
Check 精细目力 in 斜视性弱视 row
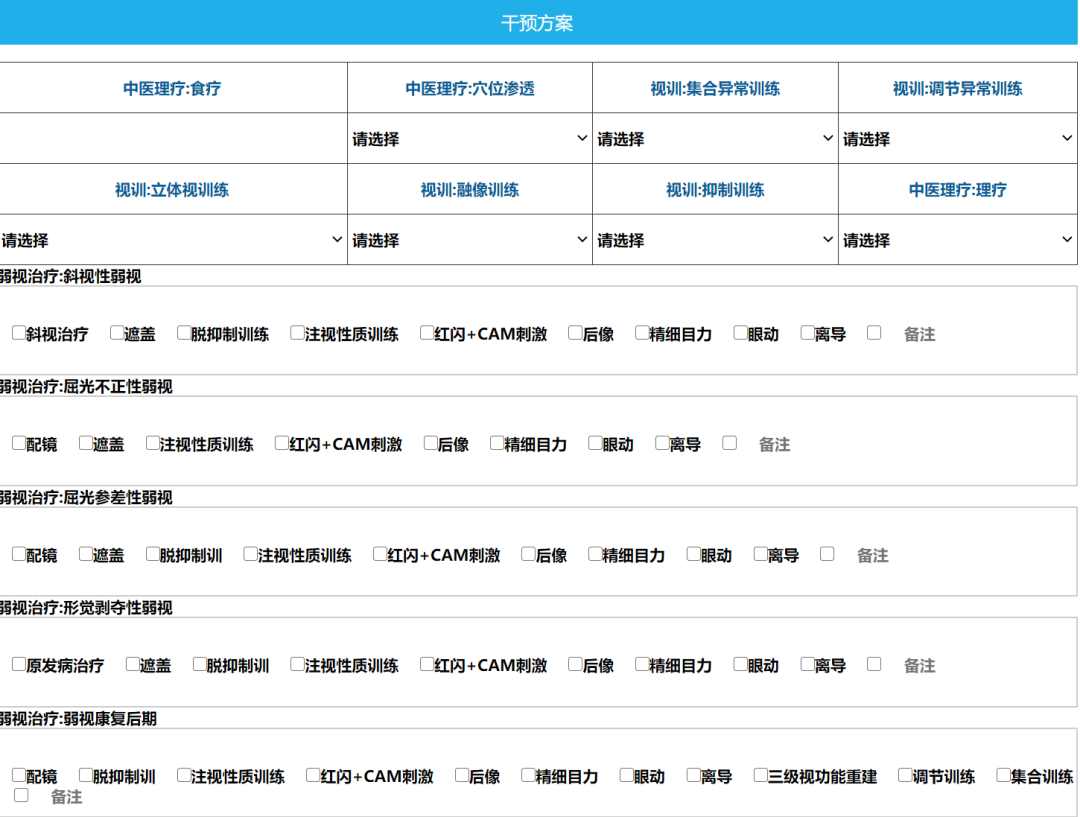[x=642, y=333]
